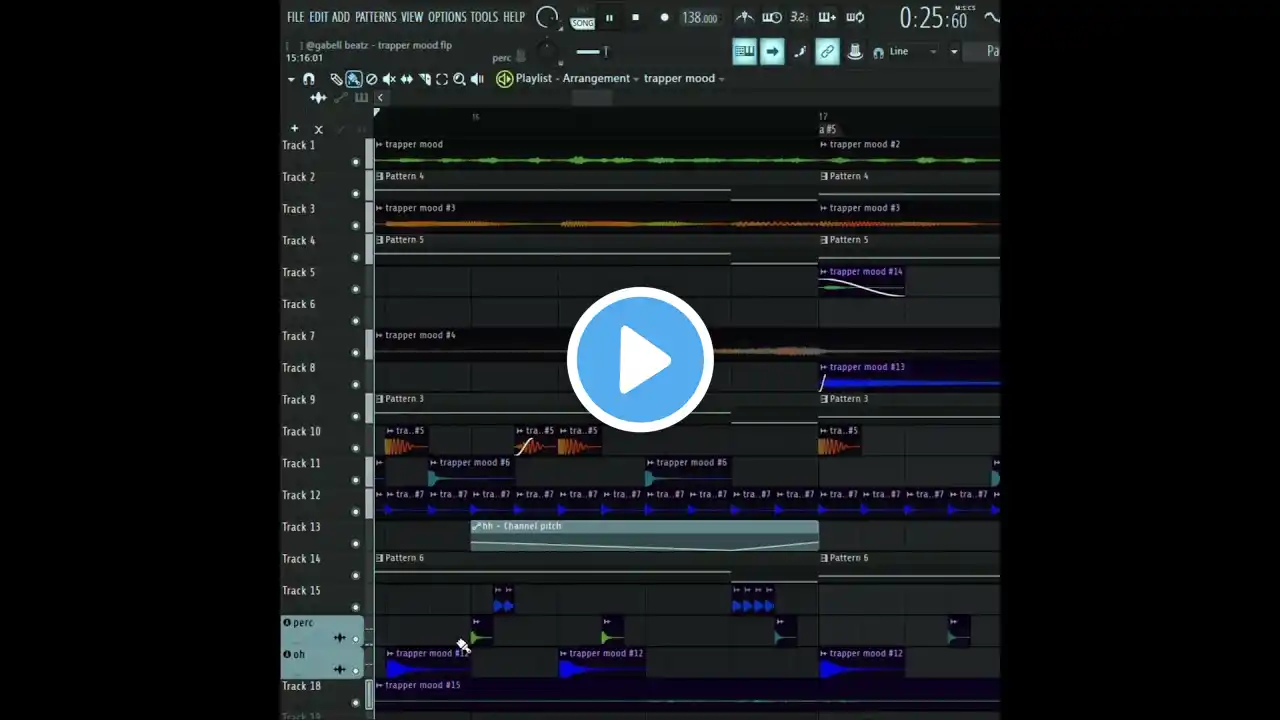Choose the Select marquee tool

442,79
